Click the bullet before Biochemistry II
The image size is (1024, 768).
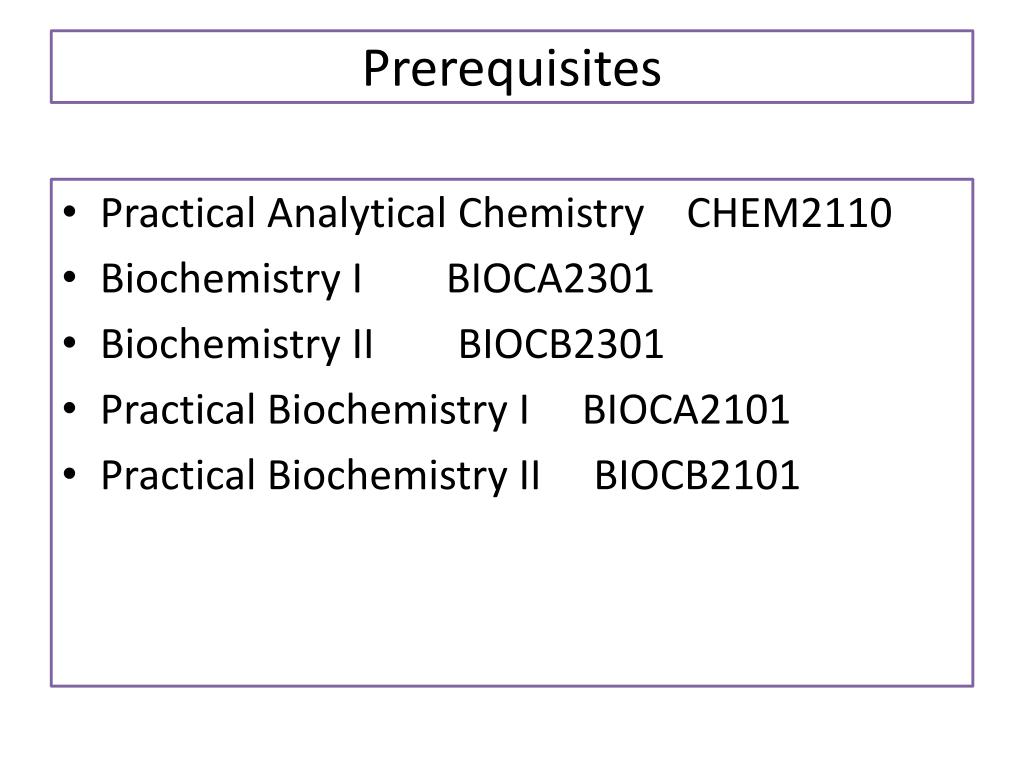[x=70, y=343]
